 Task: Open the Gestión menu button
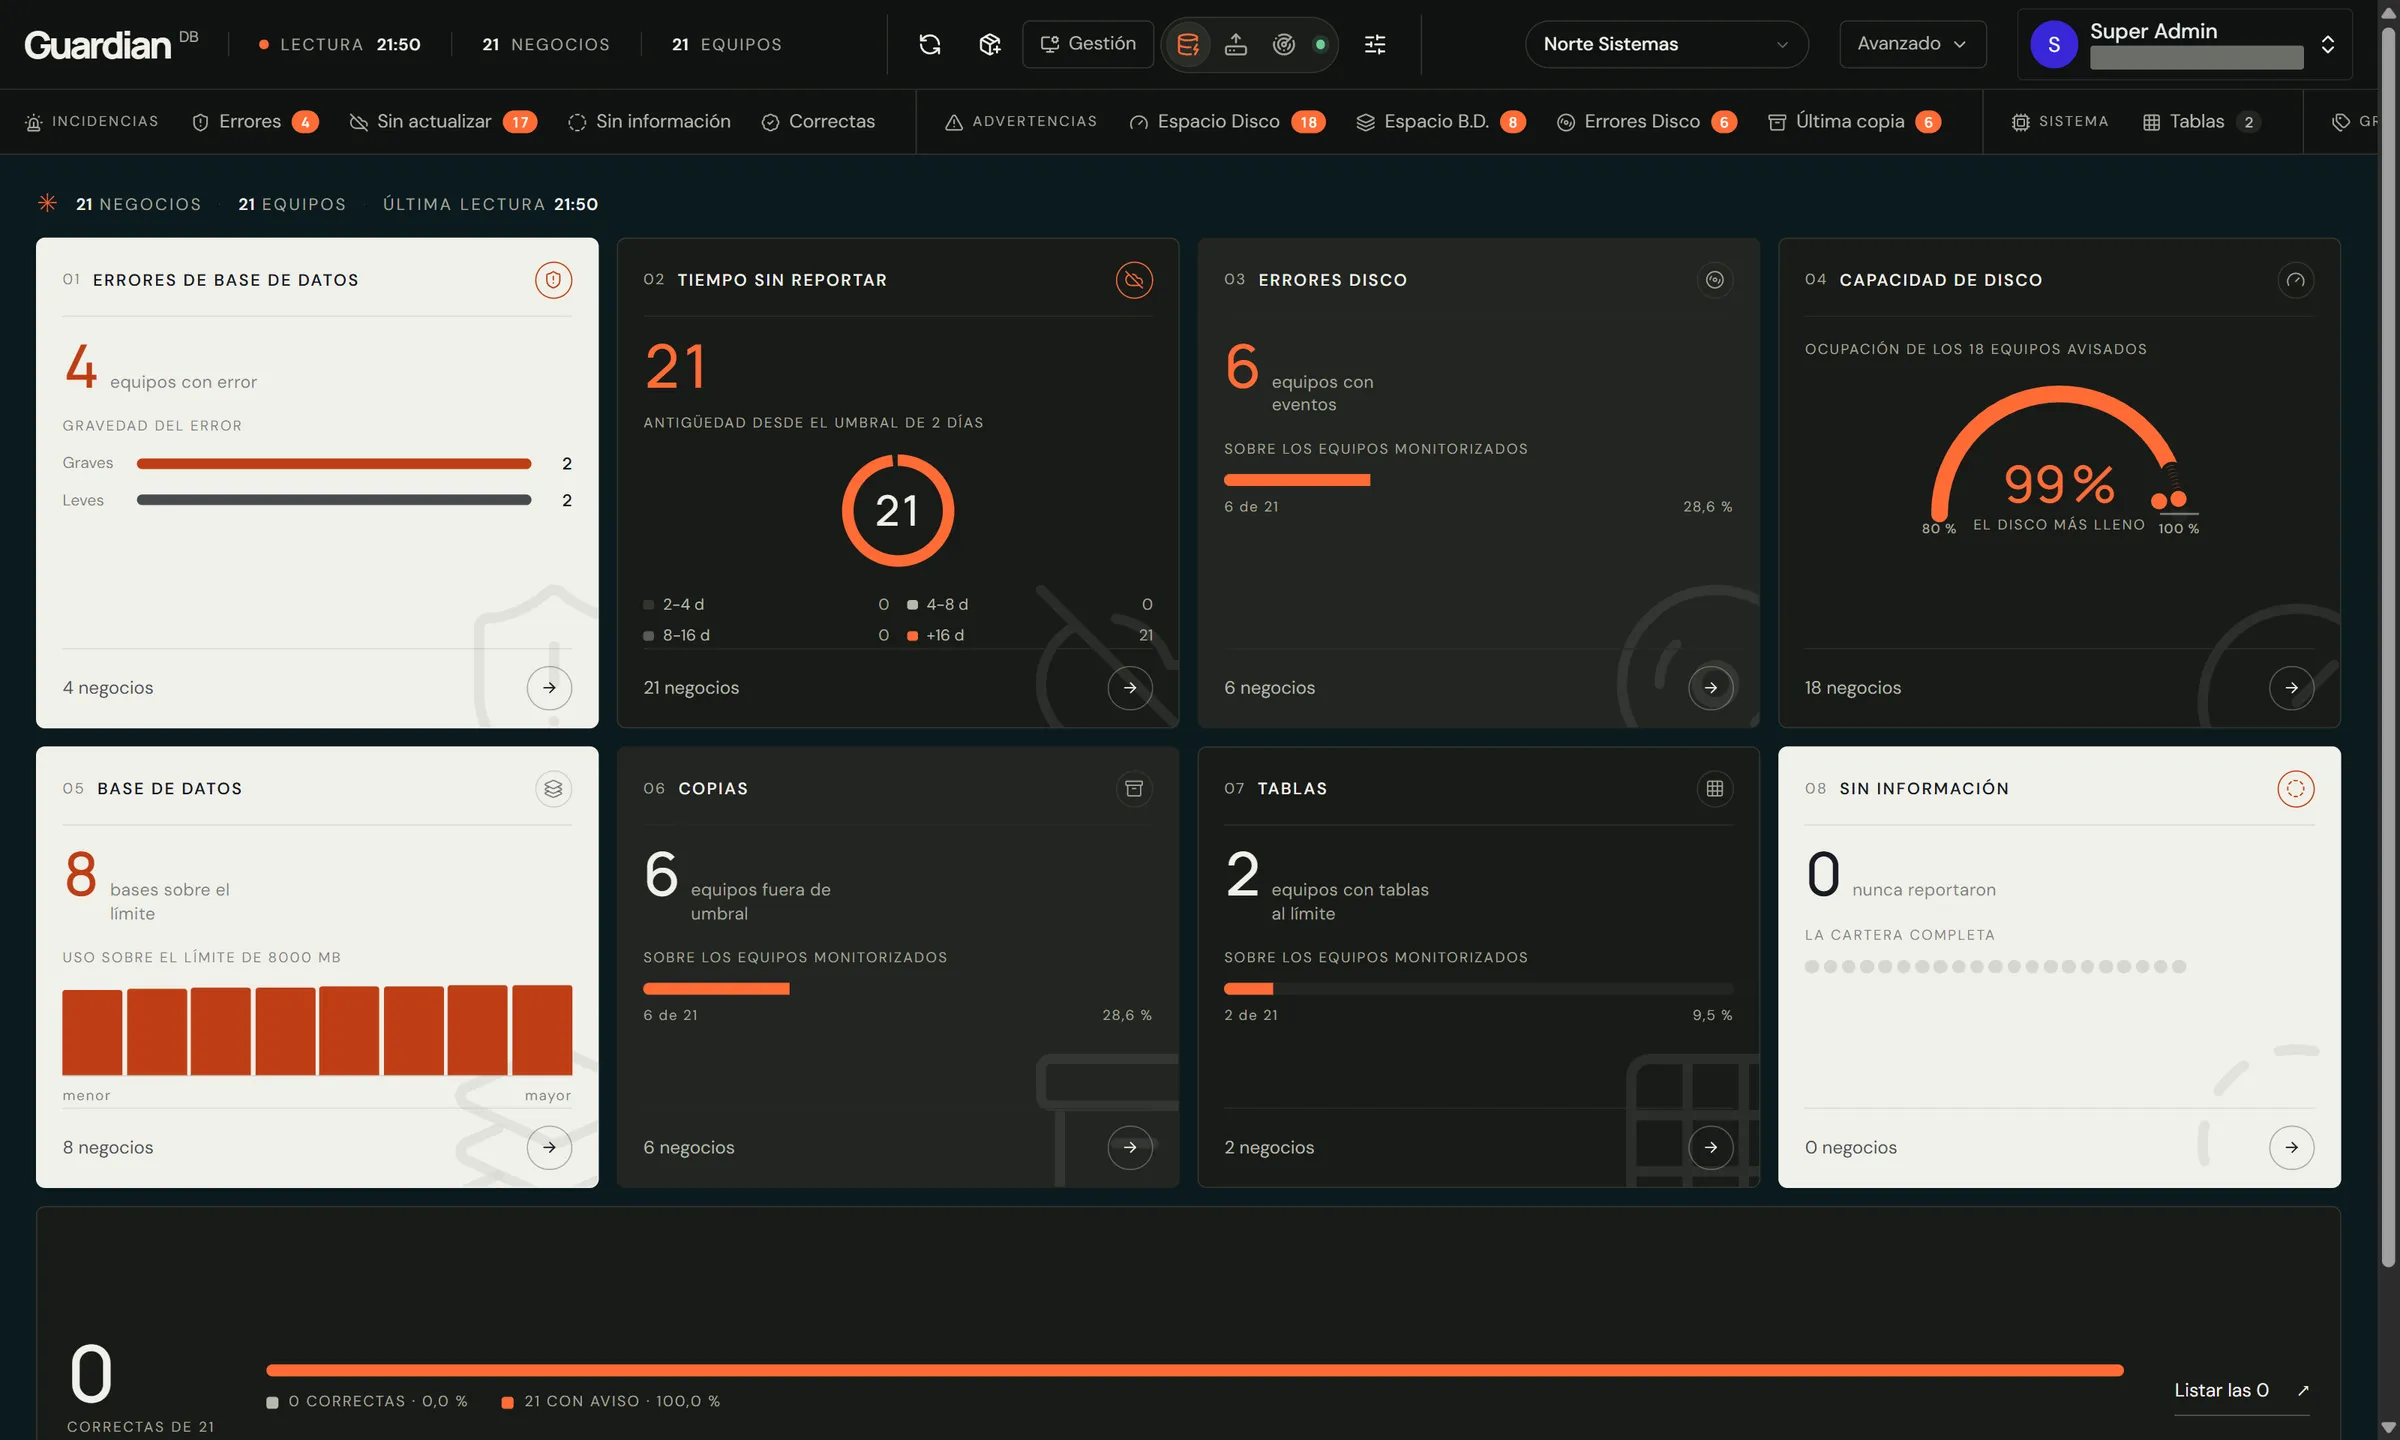1088,44
